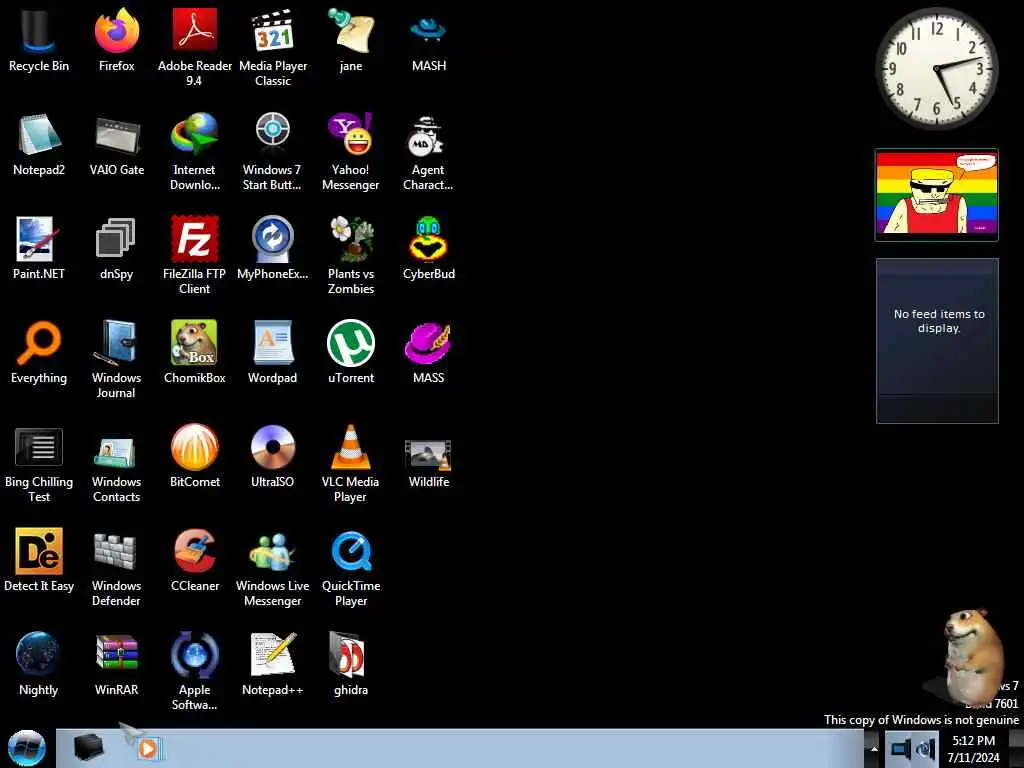Launch the Firefox desktop shortcut

click(x=116, y=40)
